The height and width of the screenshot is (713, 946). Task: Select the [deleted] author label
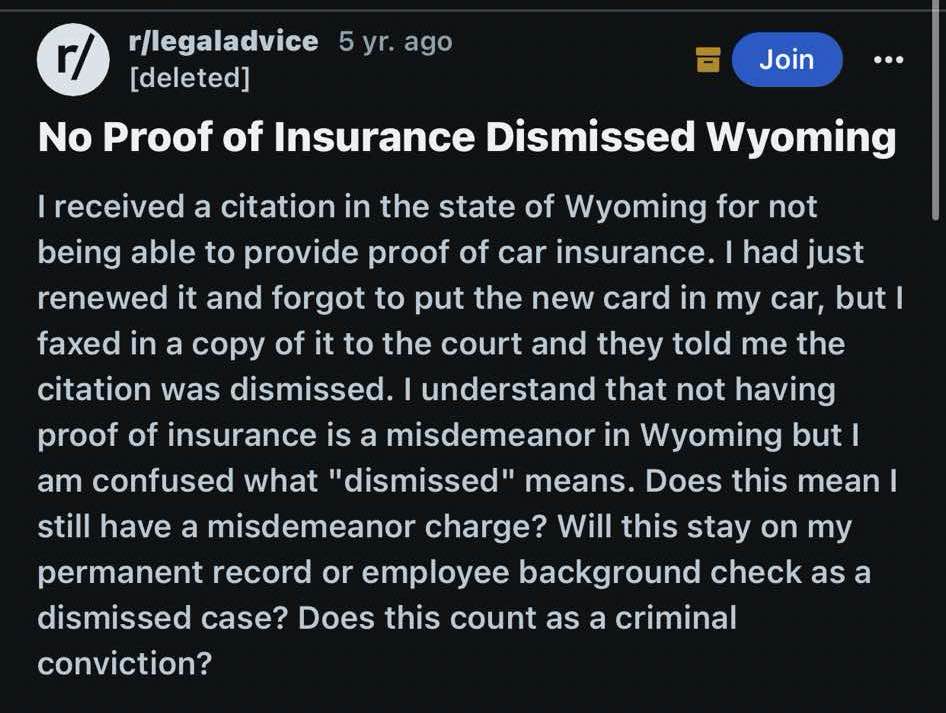(189, 78)
